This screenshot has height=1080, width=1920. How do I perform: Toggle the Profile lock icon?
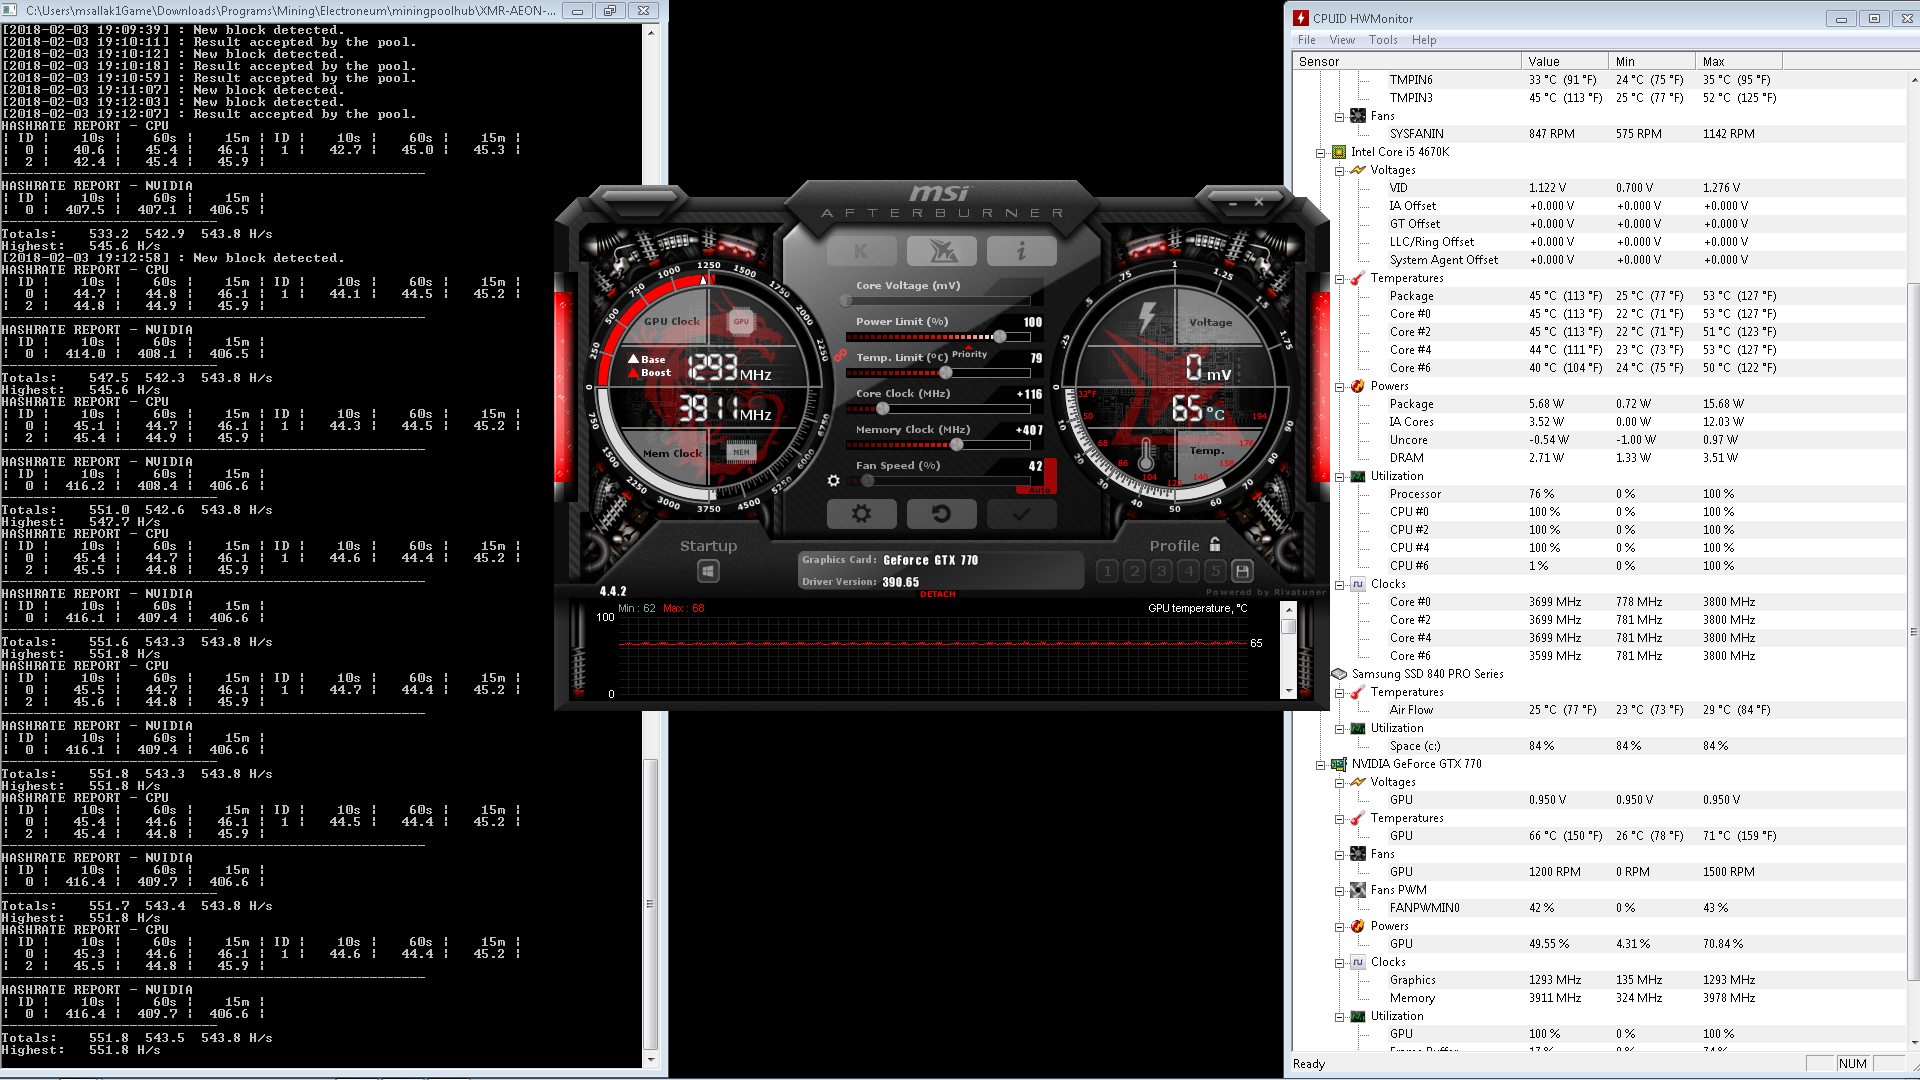pyautogui.click(x=1215, y=545)
